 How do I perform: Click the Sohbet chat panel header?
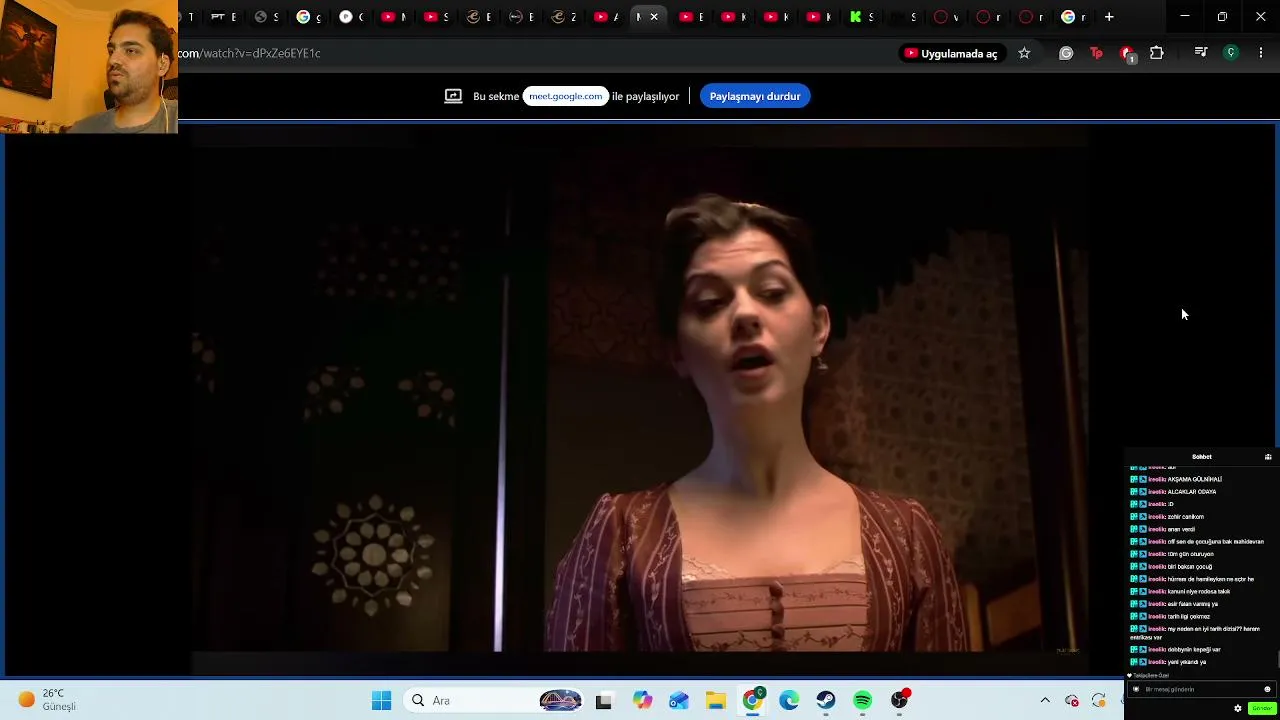tap(1201, 457)
